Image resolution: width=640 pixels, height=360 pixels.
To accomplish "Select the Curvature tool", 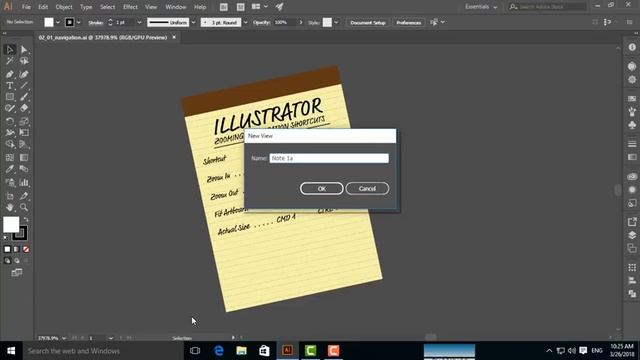I will coord(24,74).
